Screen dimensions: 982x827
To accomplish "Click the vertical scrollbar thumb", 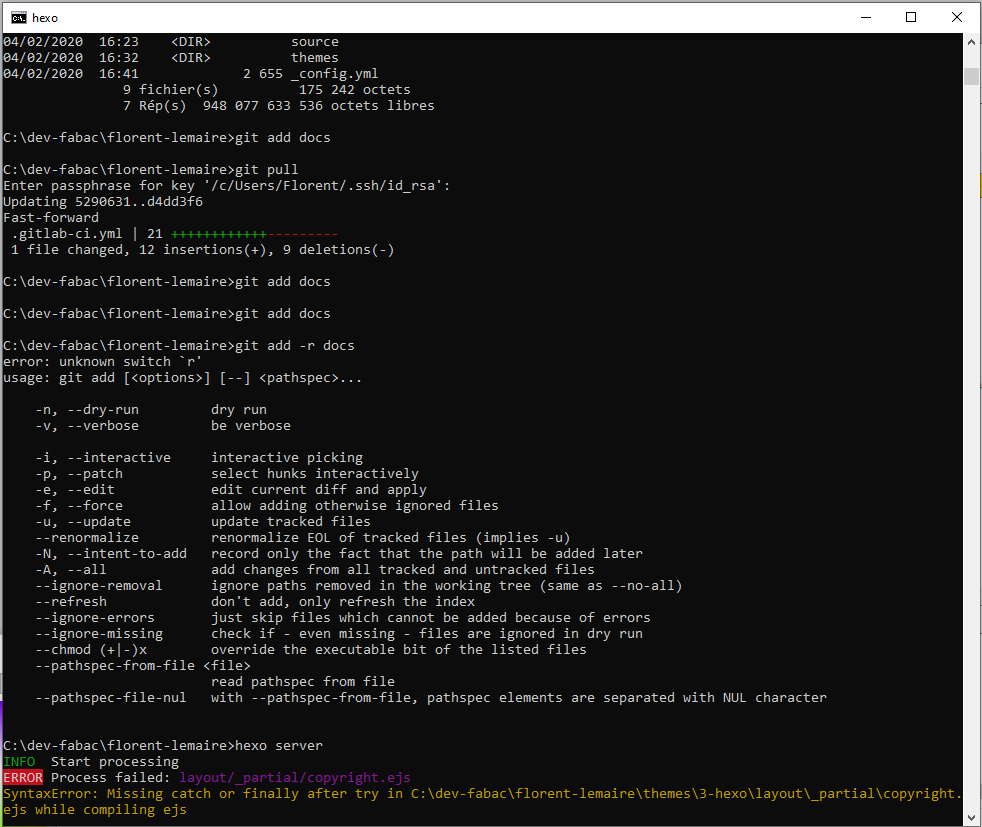I will (971, 76).
